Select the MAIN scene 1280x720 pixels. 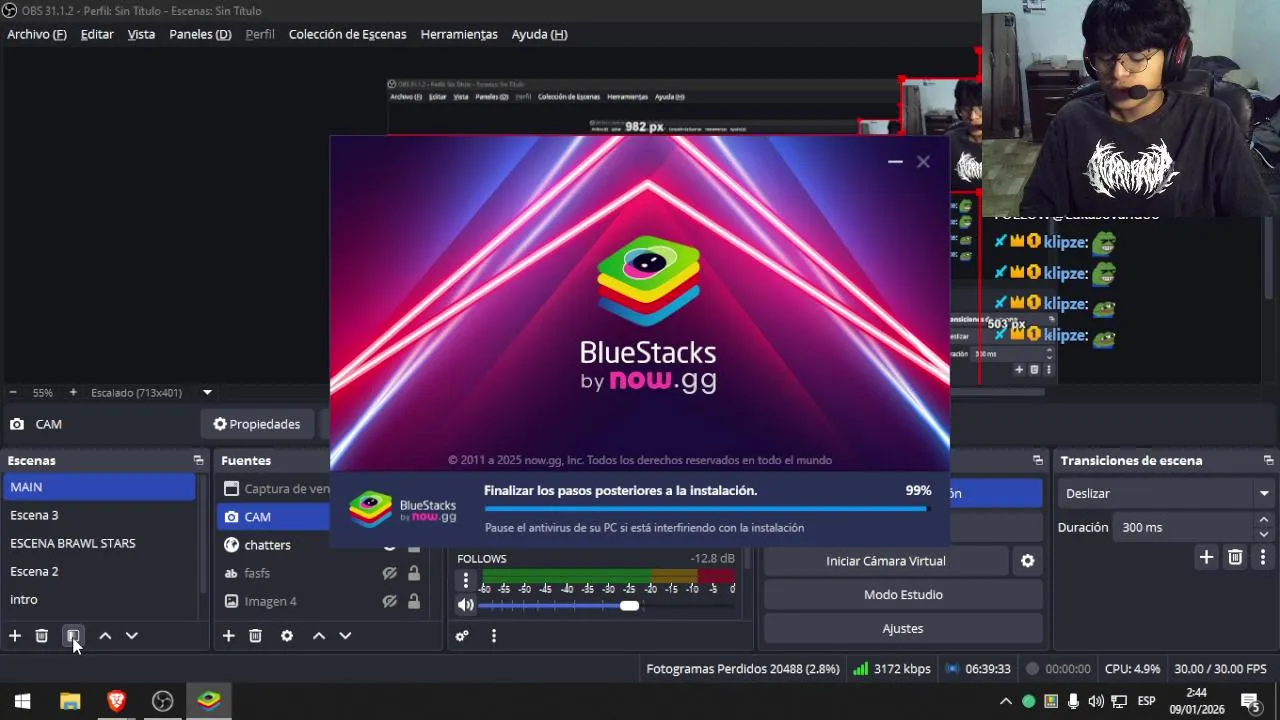(99, 487)
